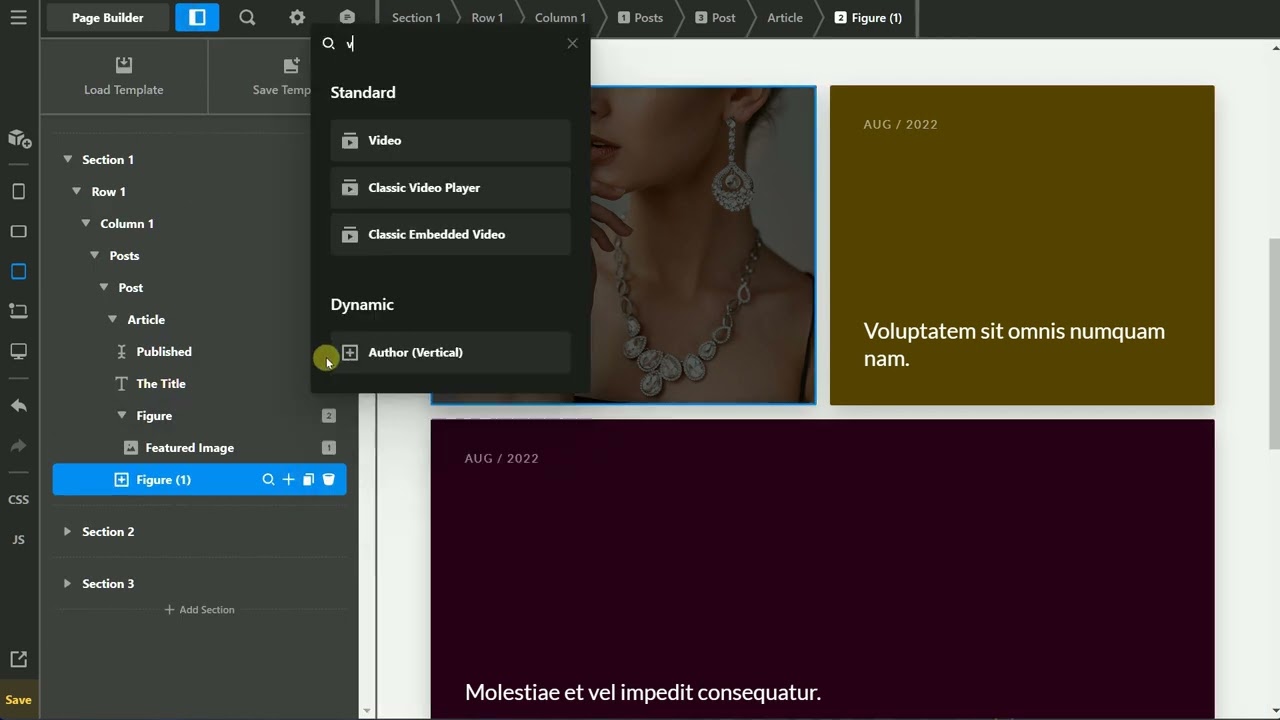Click badge 1 on Featured Image row
Screen dimensions: 1280x720
(328, 447)
